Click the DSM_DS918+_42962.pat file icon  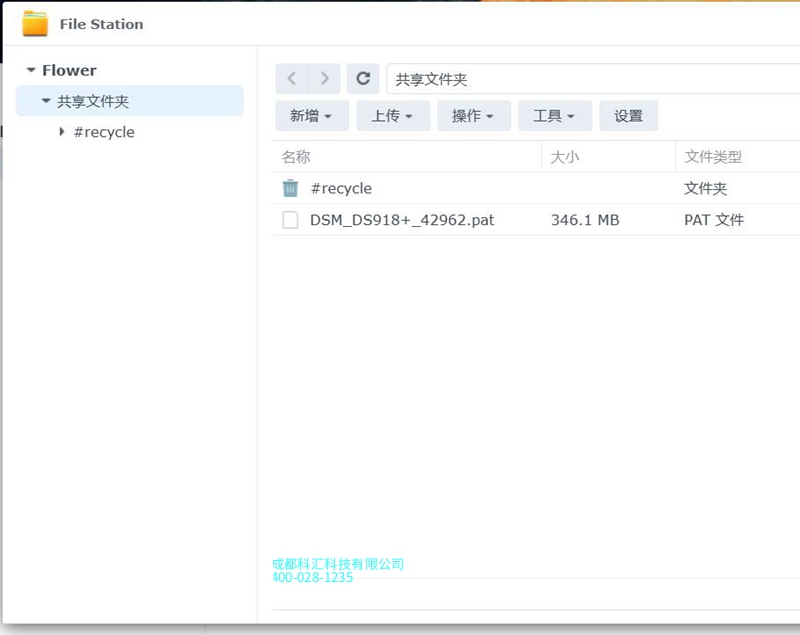(290, 220)
